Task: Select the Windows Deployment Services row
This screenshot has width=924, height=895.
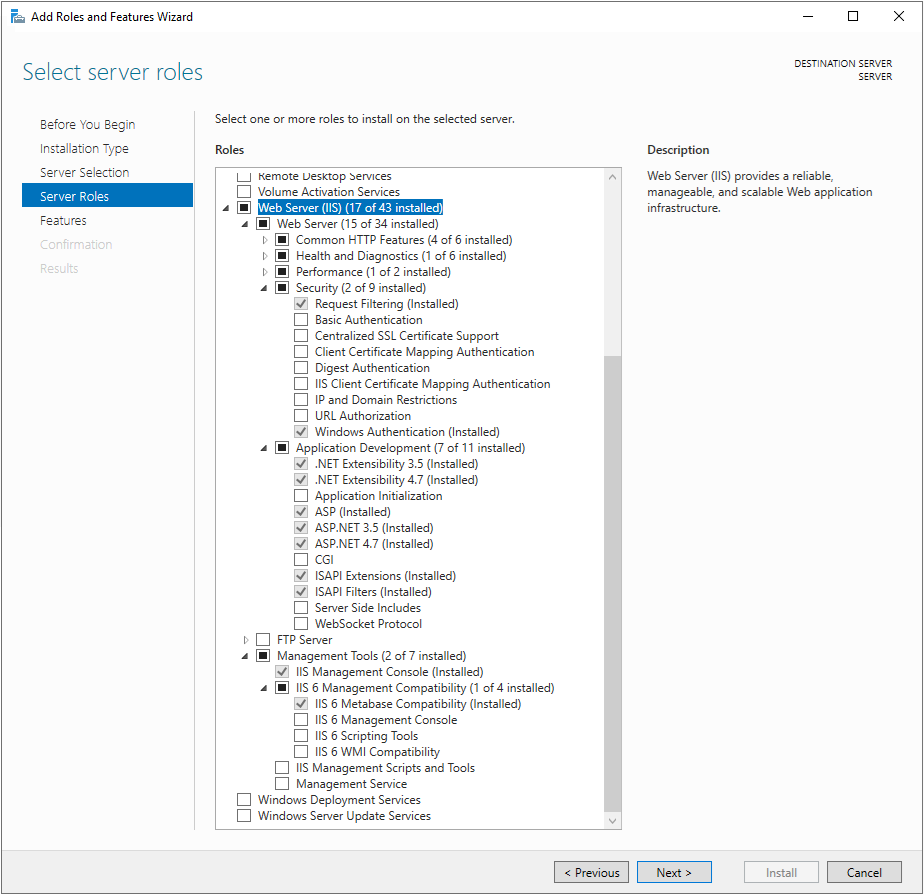Action: (x=339, y=800)
